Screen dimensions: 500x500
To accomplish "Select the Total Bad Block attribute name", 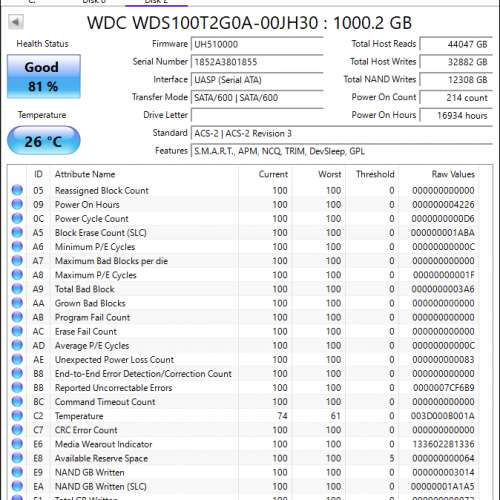I will (x=85, y=289).
